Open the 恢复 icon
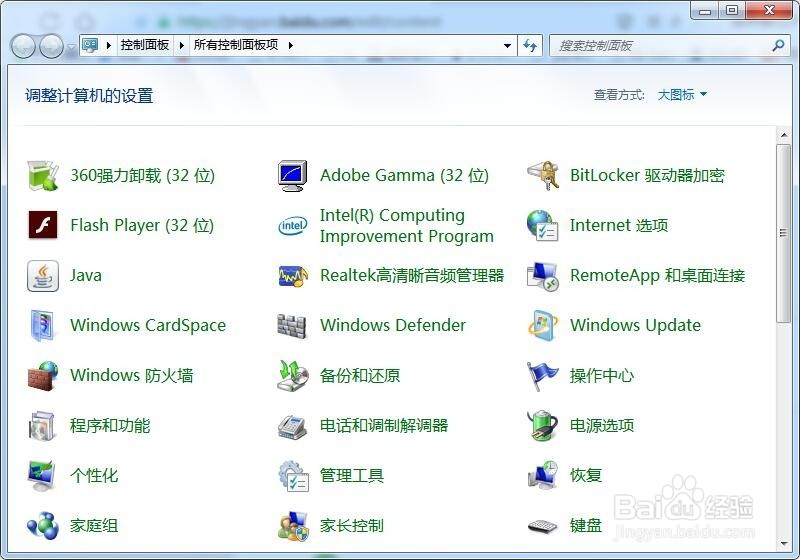Image resolution: width=800 pixels, height=560 pixels. pyautogui.click(x=543, y=475)
